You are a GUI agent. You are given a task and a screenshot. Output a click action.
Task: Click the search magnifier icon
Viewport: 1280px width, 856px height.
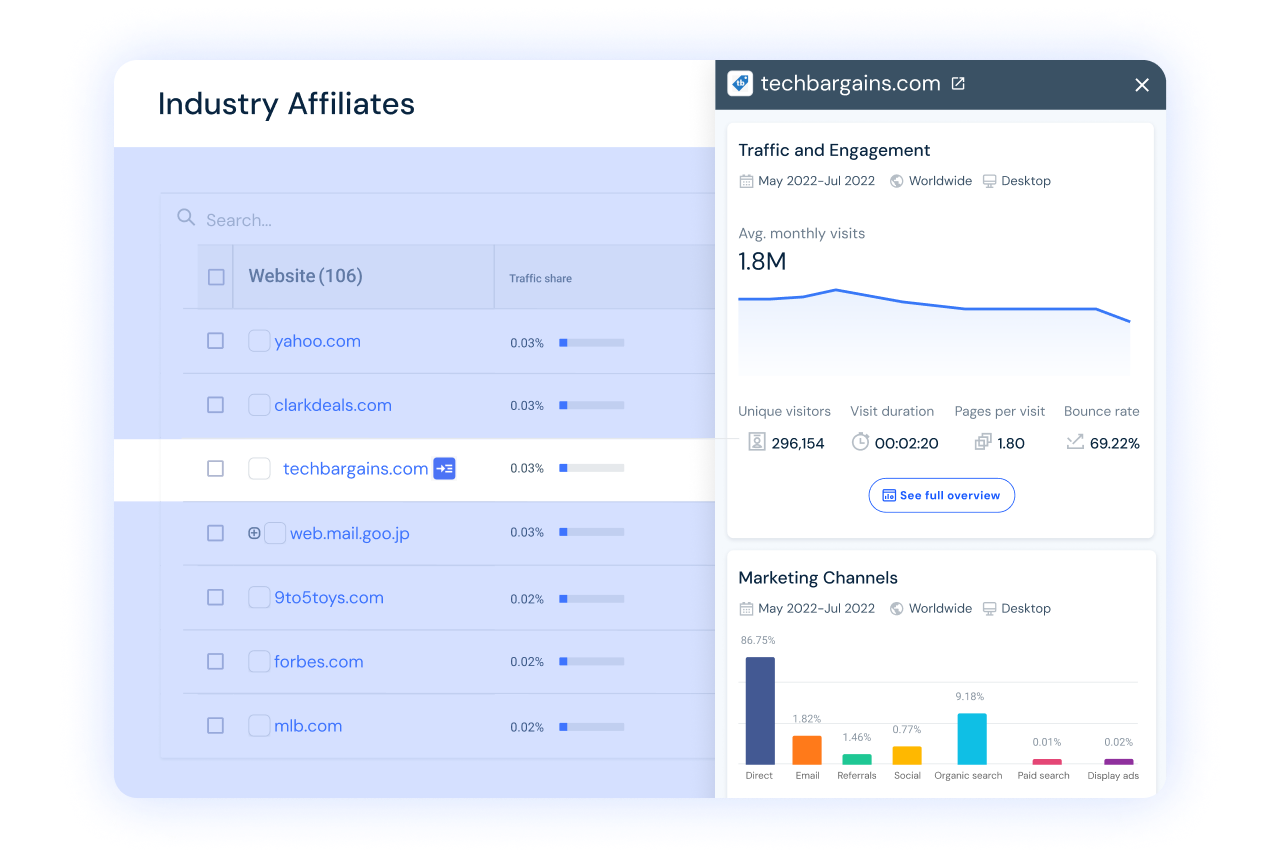186,217
